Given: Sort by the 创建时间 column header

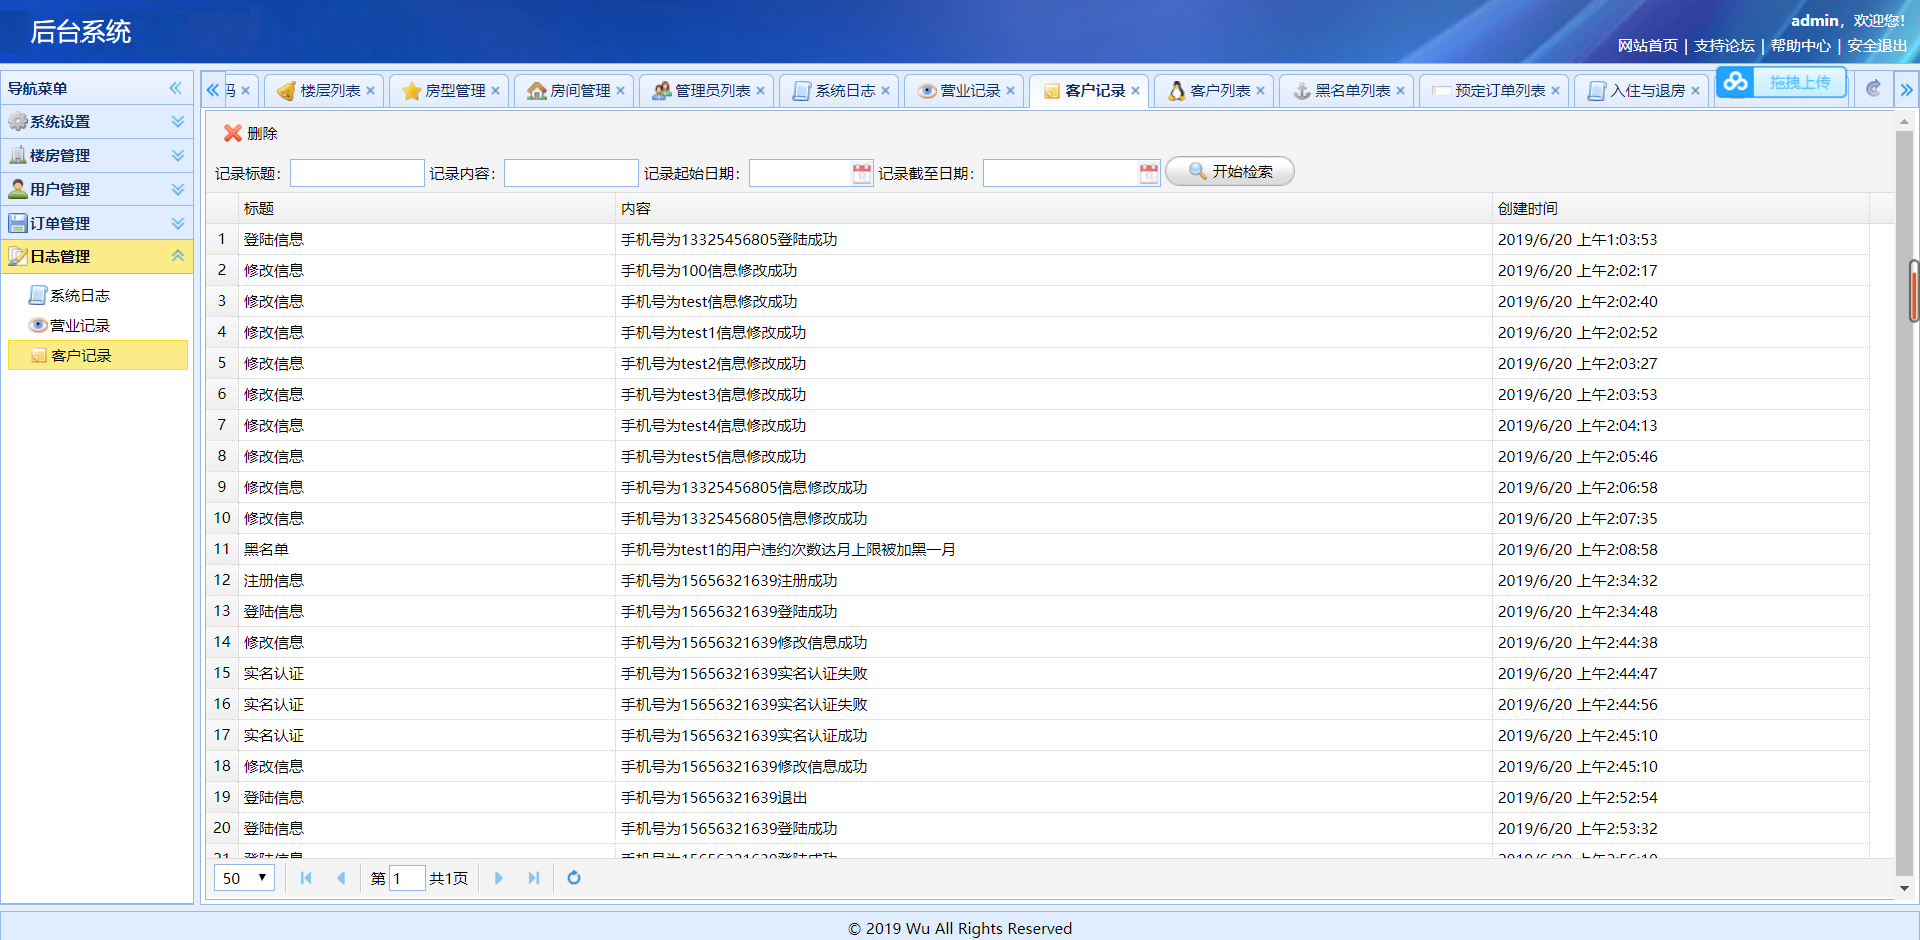Looking at the screenshot, I should tap(1680, 208).
